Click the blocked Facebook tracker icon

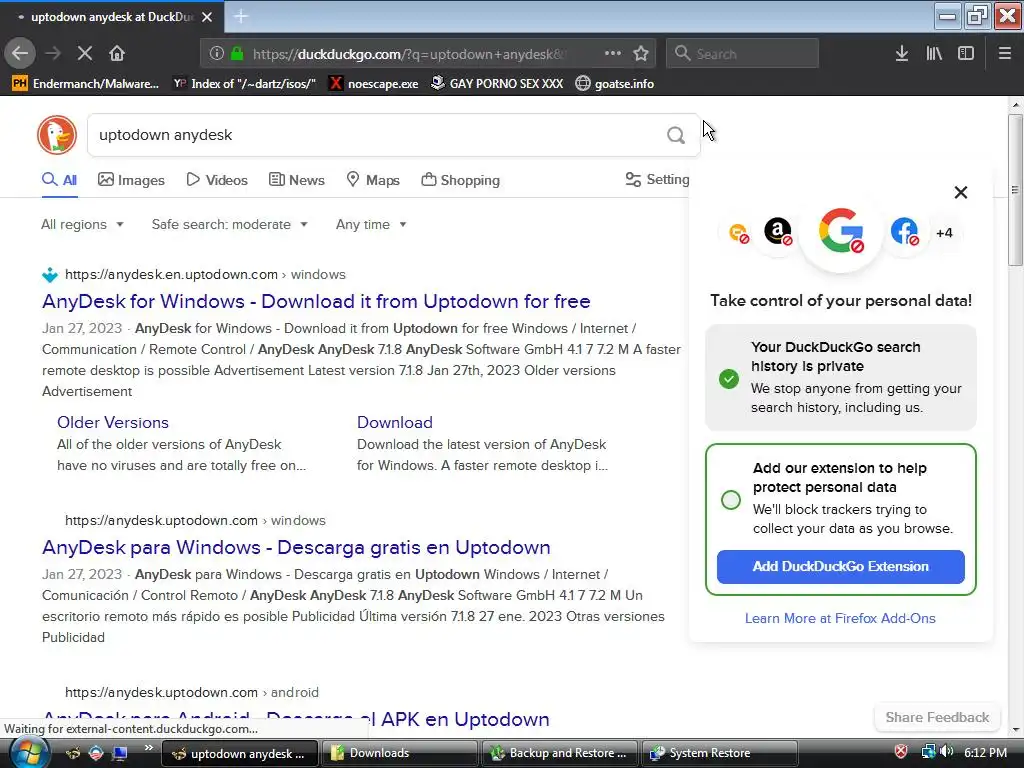tap(904, 231)
